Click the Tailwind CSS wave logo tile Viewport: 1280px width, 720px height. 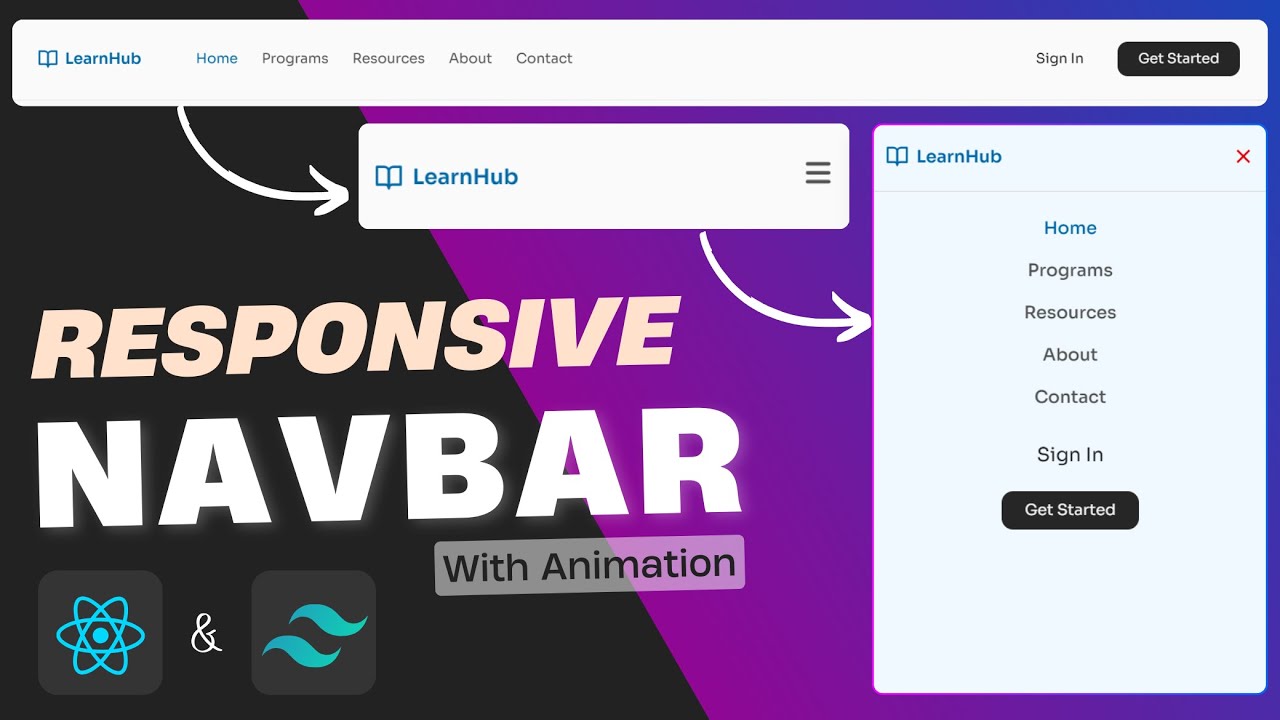314,633
